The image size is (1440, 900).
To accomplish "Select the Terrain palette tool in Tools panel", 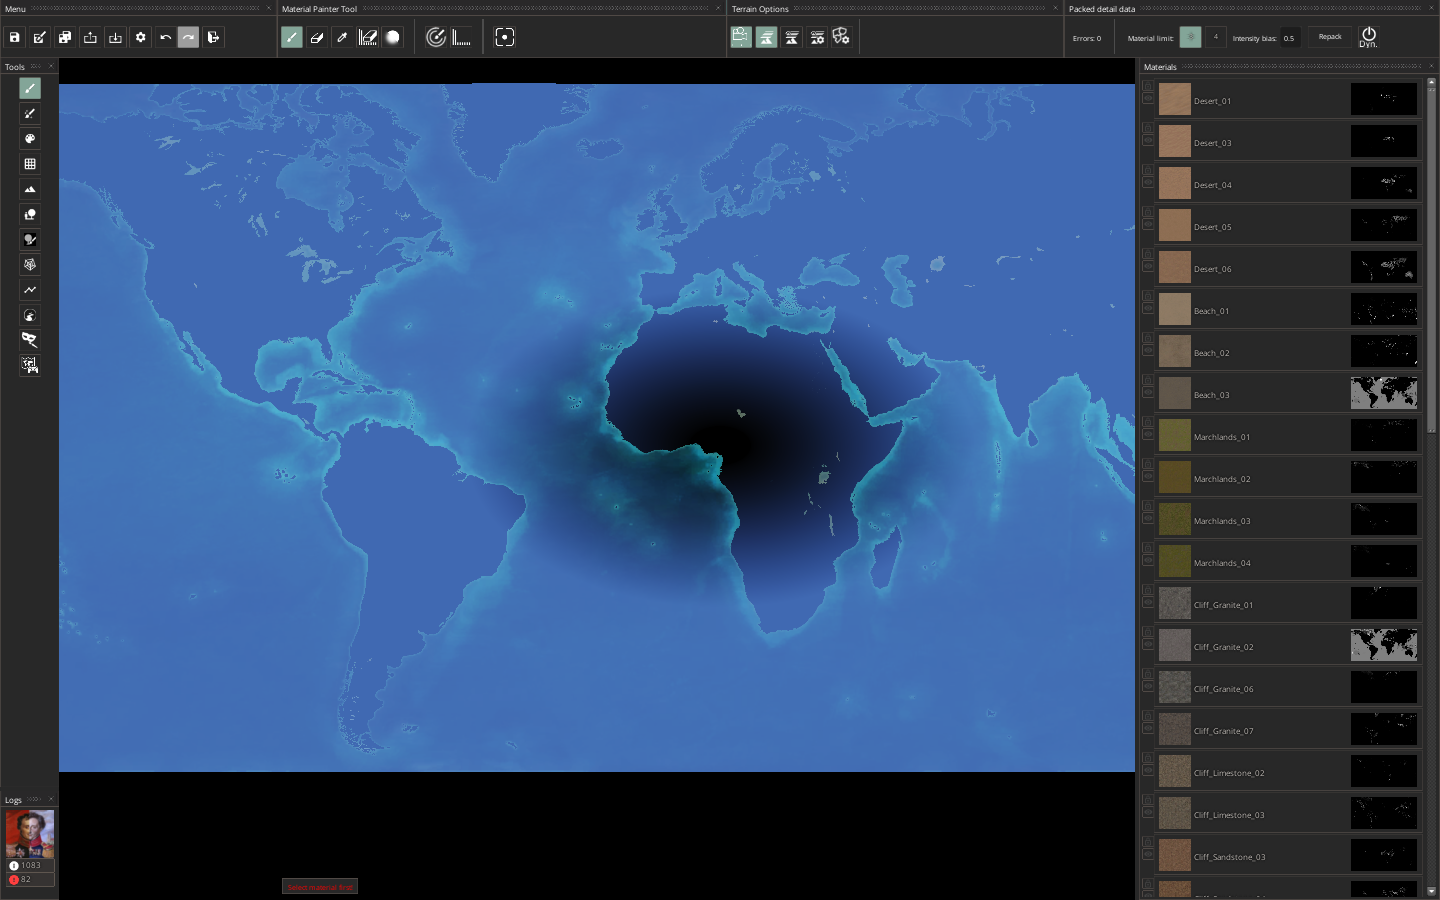I will pyautogui.click(x=29, y=139).
